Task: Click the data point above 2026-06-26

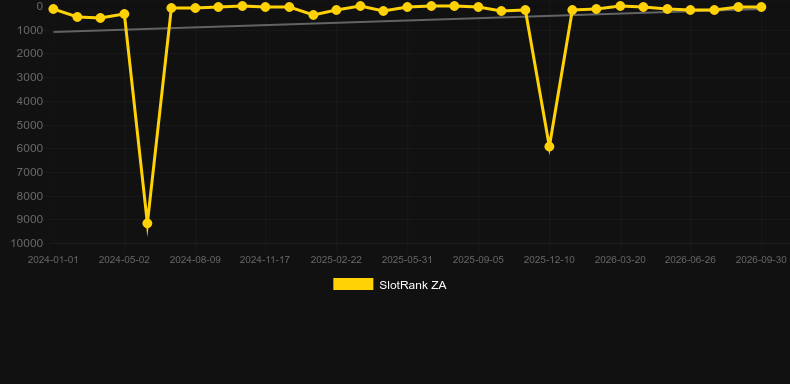Action: (x=690, y=10)
